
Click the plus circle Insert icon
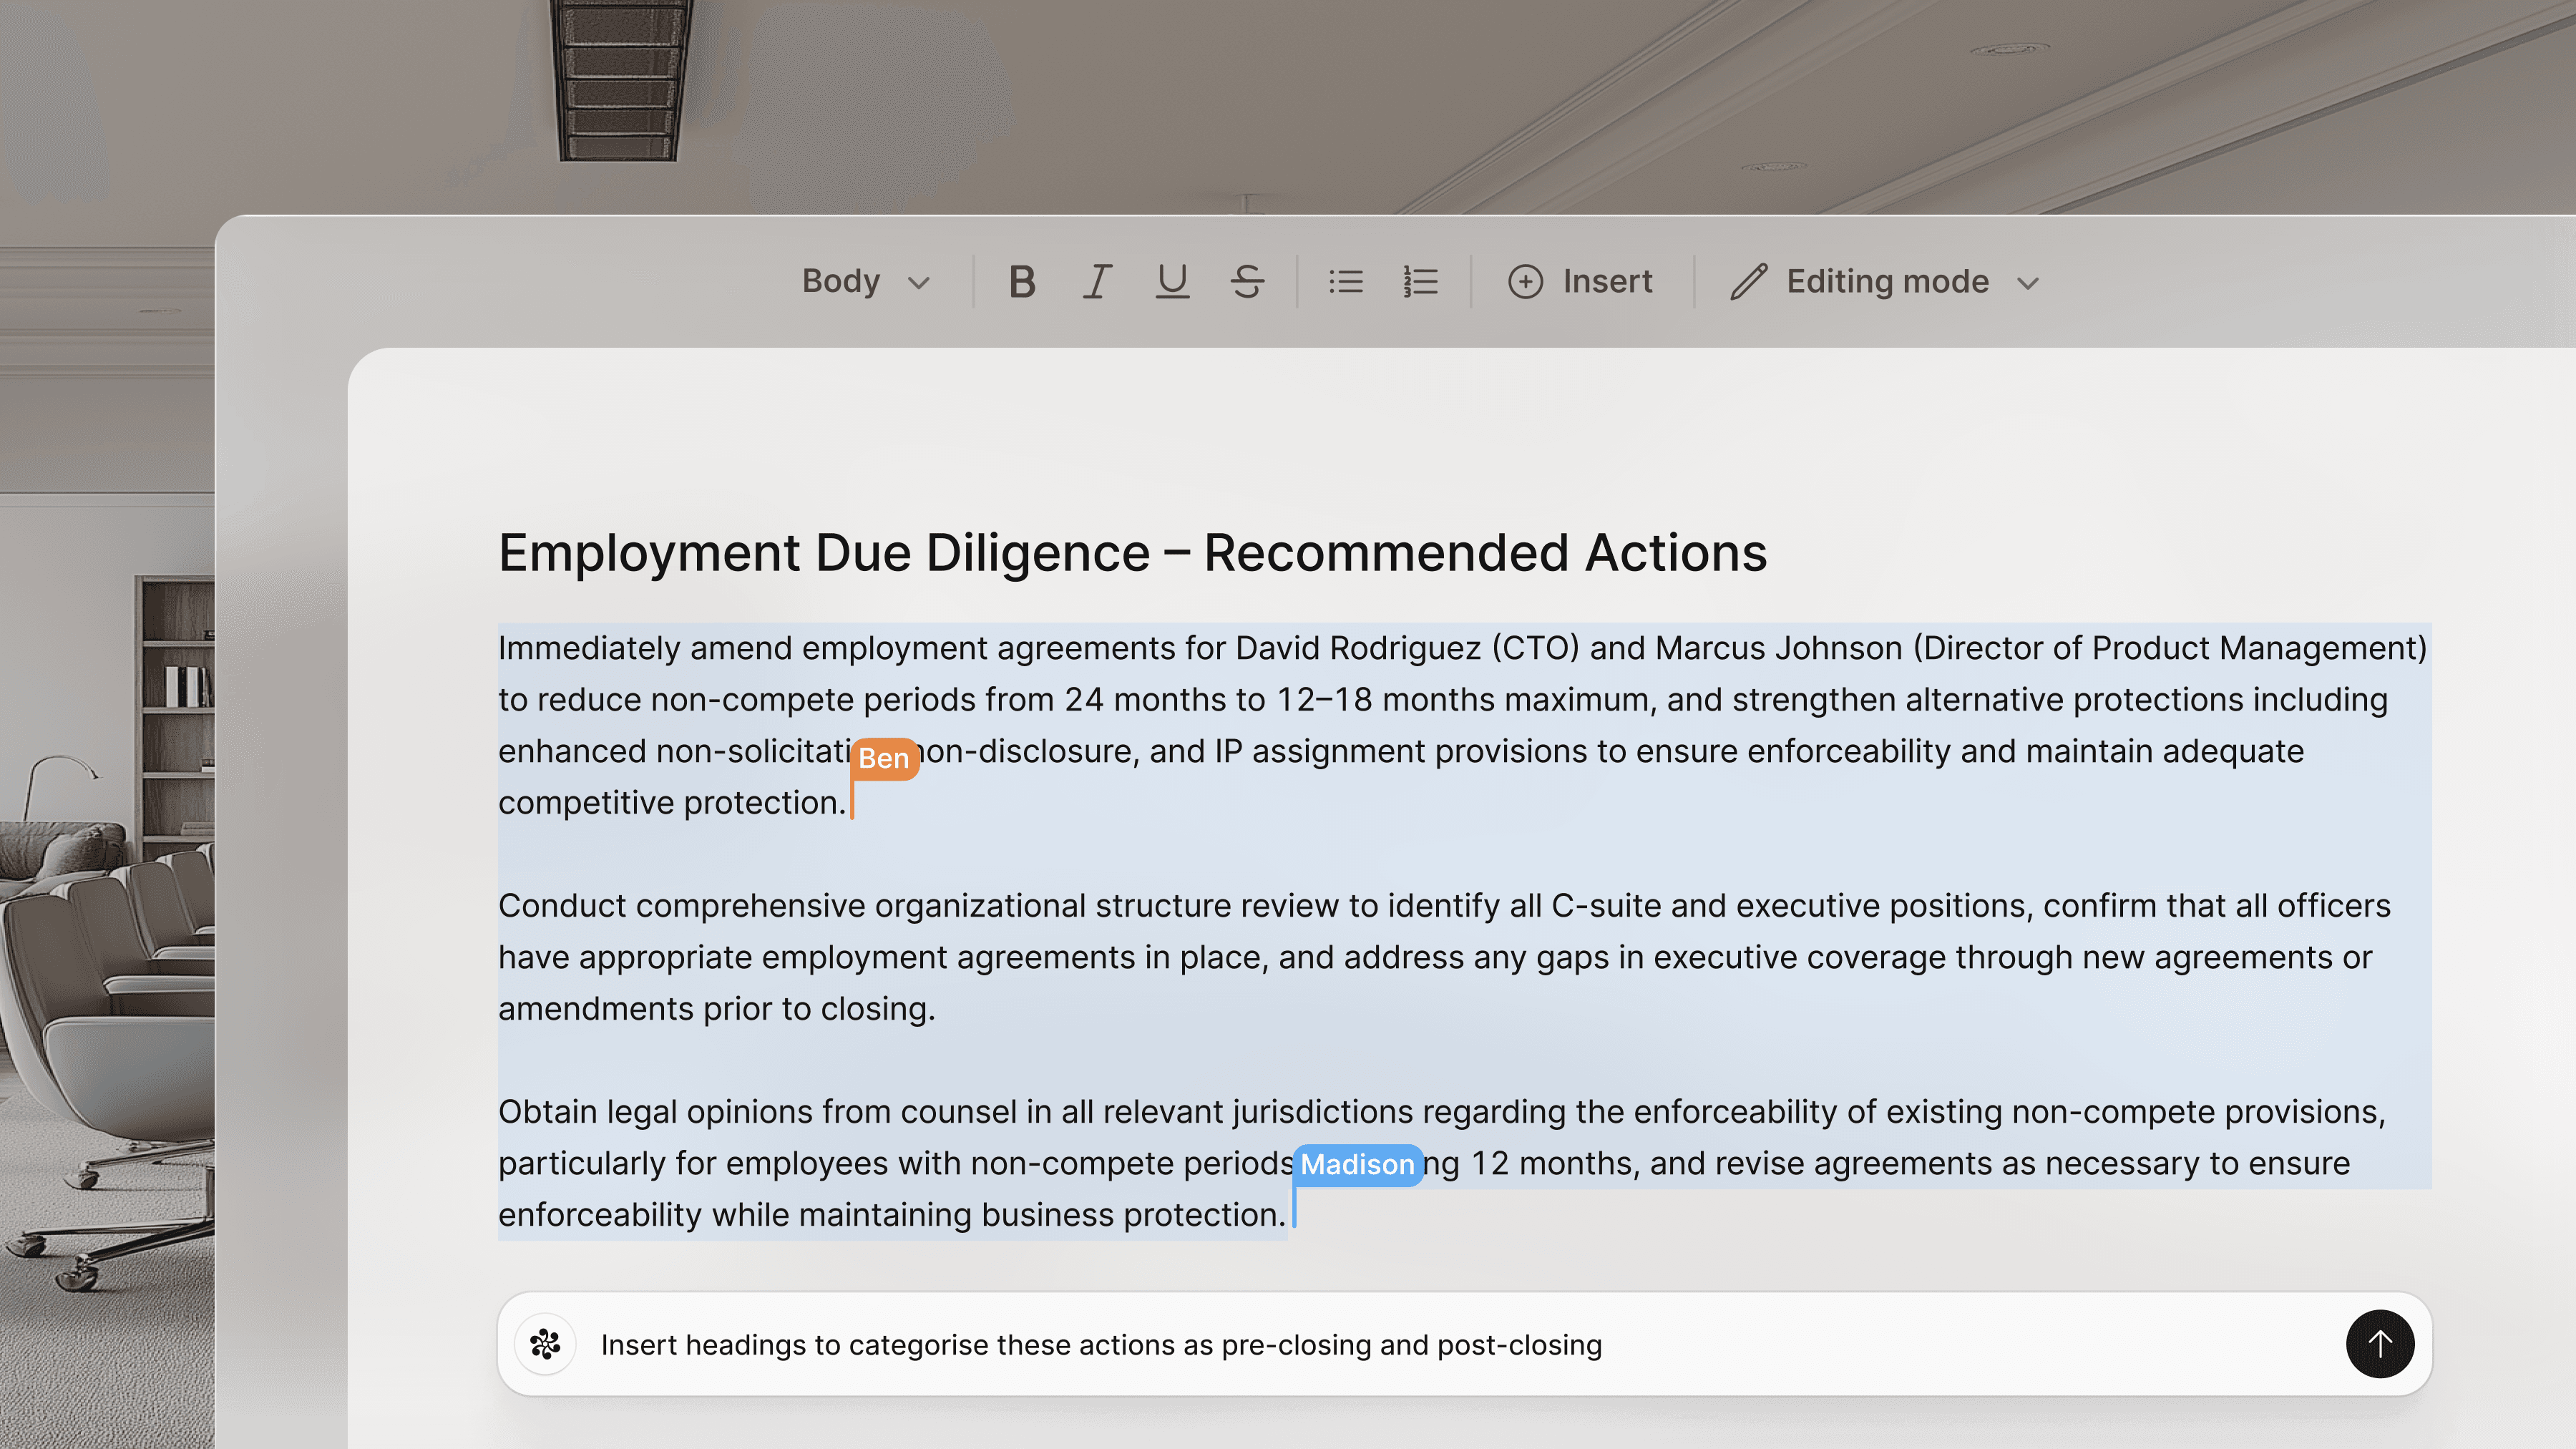1525,281
